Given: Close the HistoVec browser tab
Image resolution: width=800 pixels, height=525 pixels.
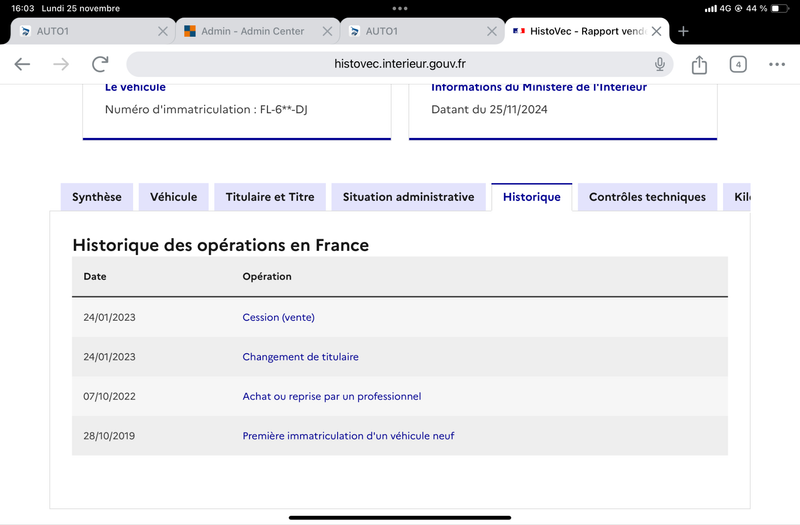Looking at the screenshot, I should [x=656, y=31].
